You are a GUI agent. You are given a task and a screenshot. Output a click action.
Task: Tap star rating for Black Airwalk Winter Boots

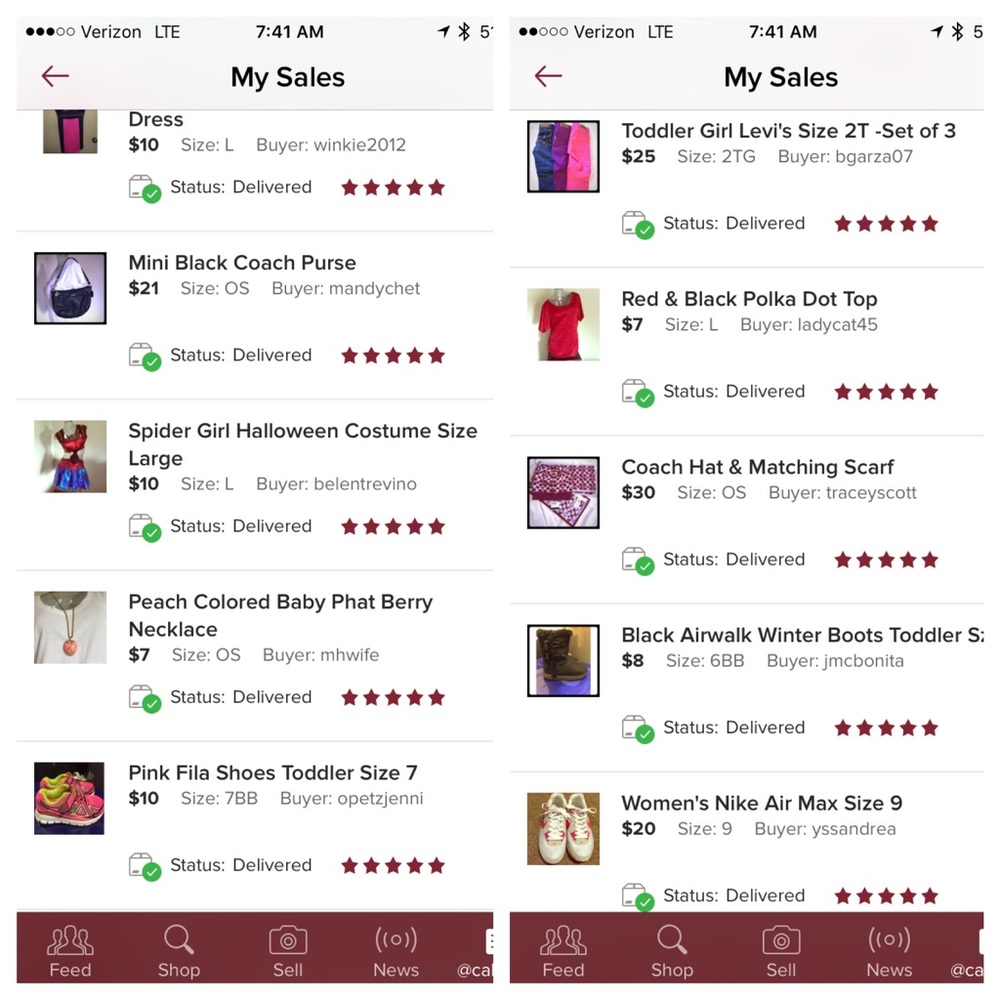tap(886, 728)
